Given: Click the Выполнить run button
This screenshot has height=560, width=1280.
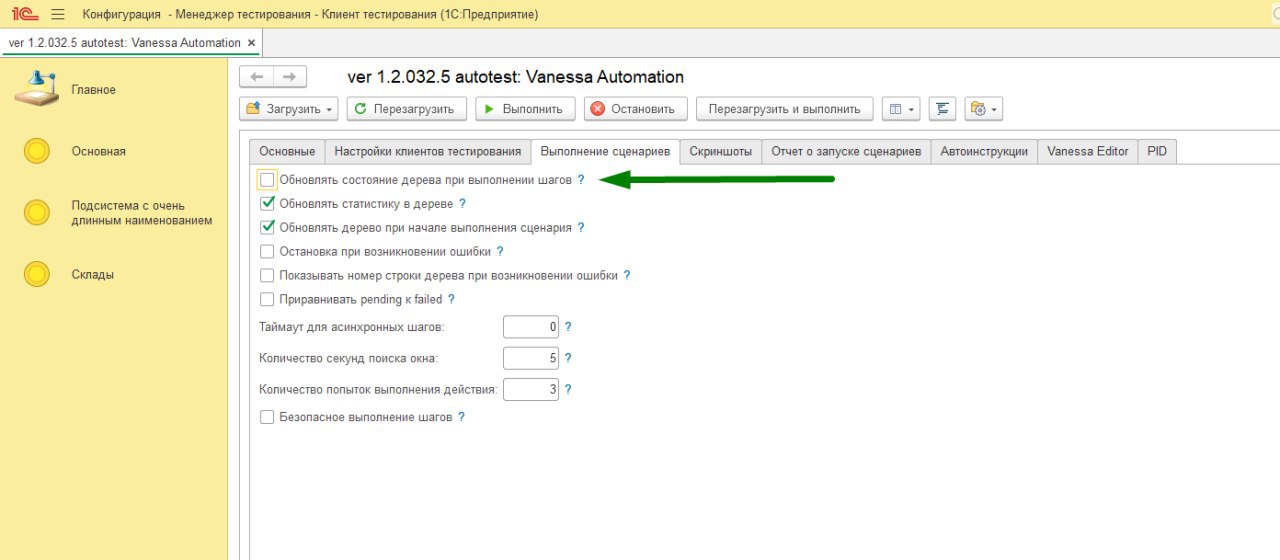Looking at the screenshot, I should [x=525, y=109].
